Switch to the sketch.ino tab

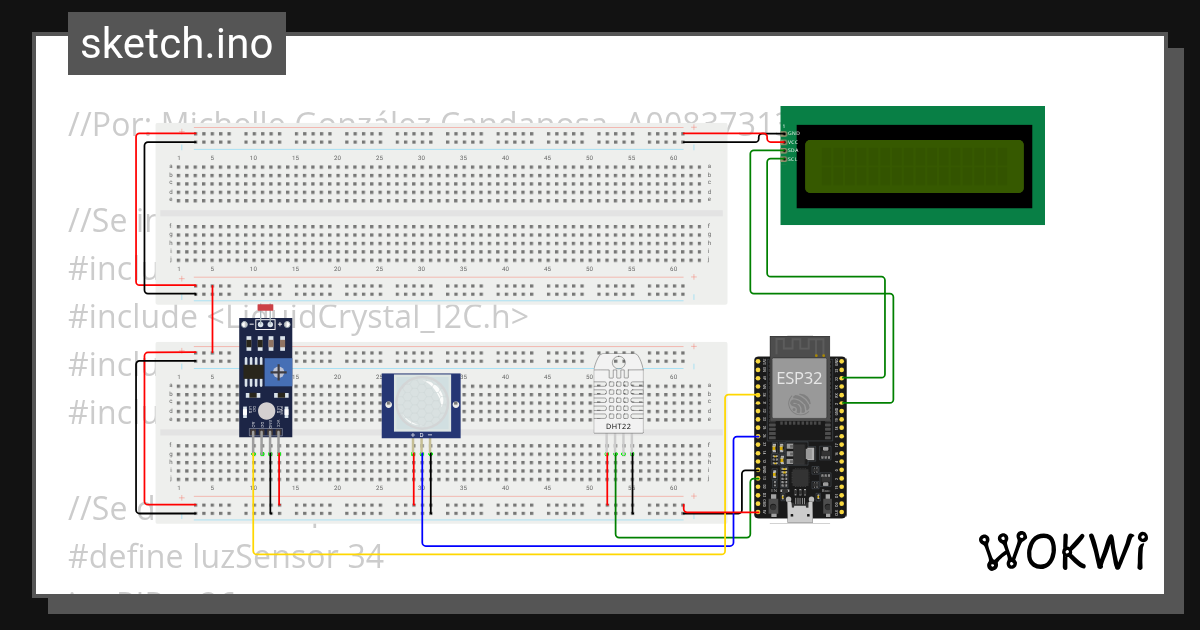click(176, 43)
